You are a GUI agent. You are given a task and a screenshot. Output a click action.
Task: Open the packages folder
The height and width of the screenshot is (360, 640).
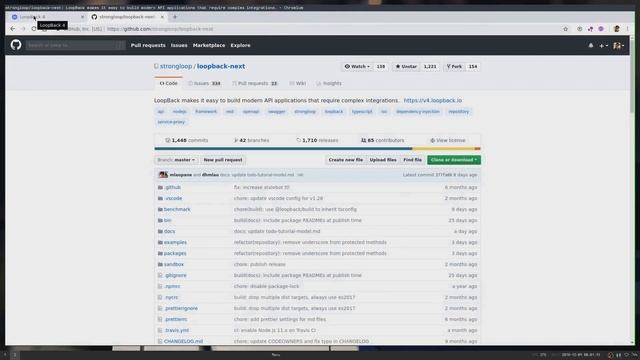(175, 253)
